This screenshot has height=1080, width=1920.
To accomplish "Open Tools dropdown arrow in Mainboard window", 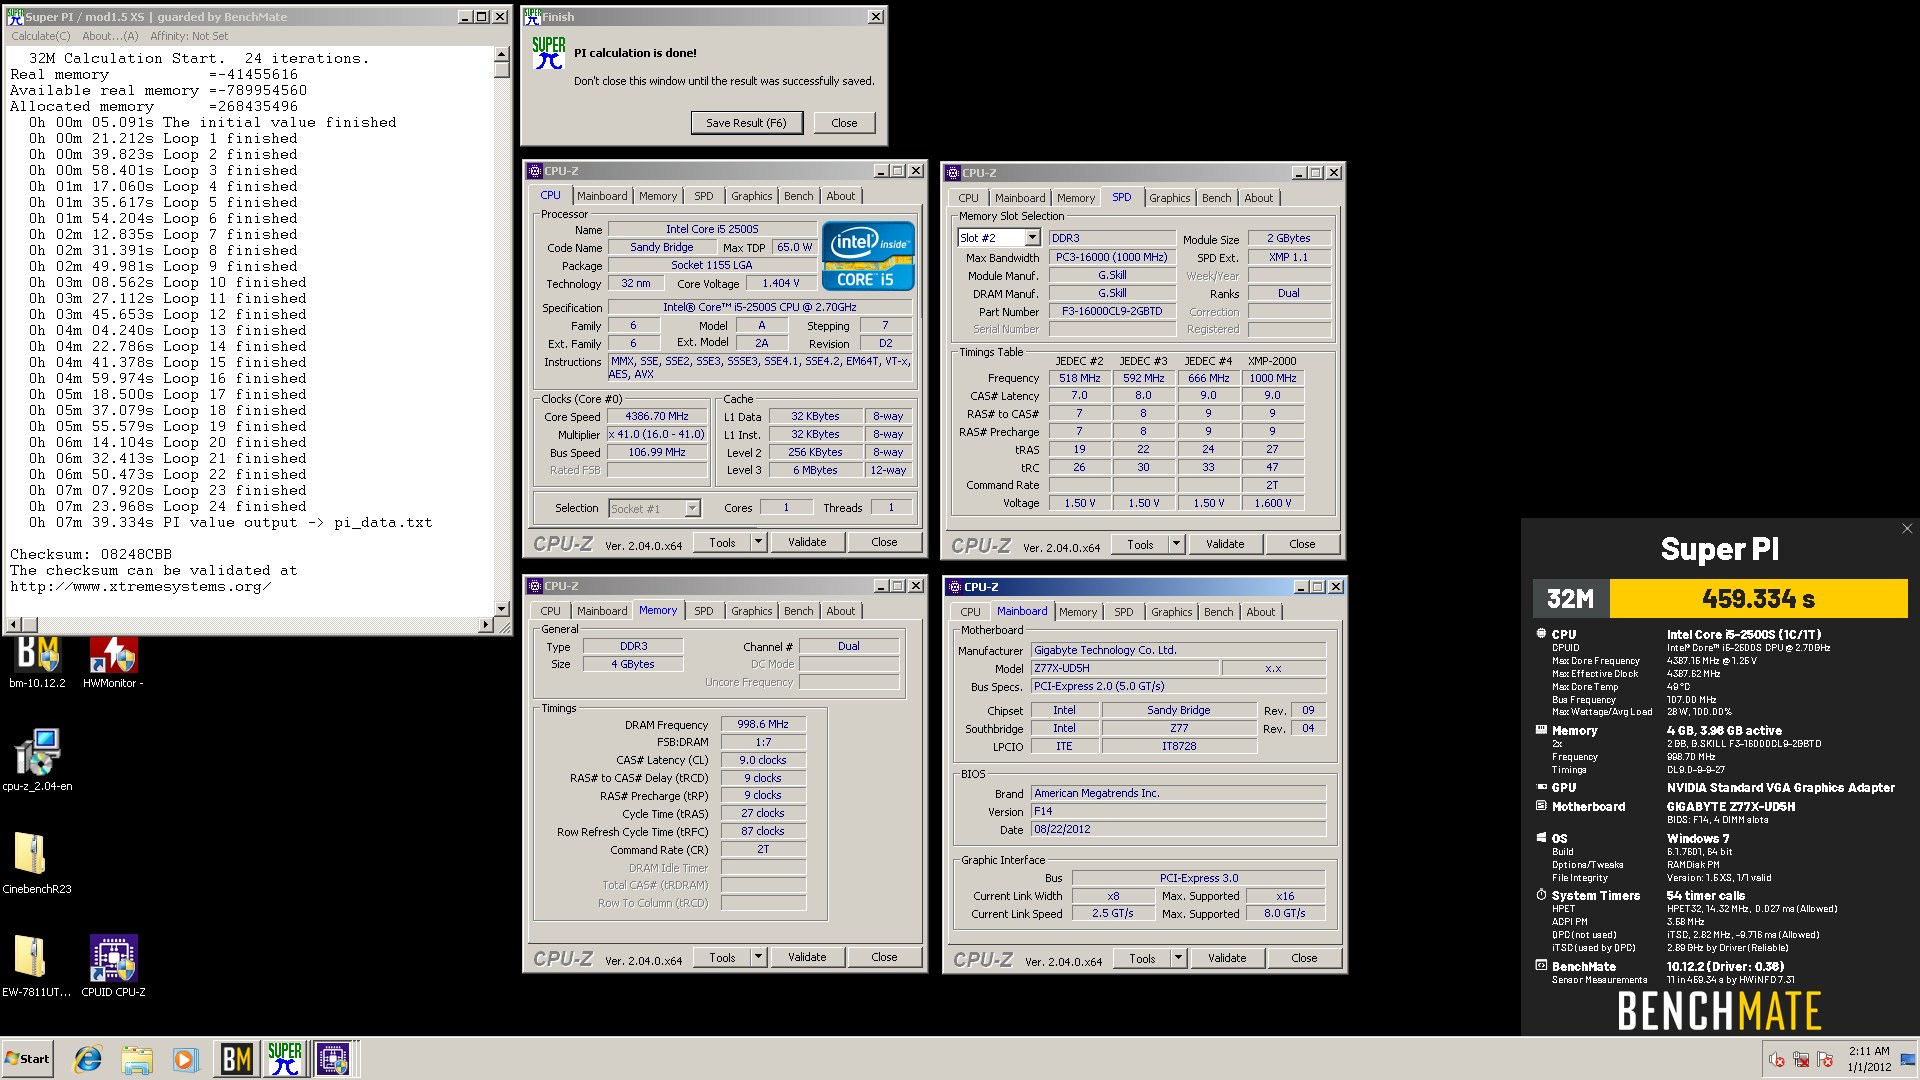I will coord(1178,958).
